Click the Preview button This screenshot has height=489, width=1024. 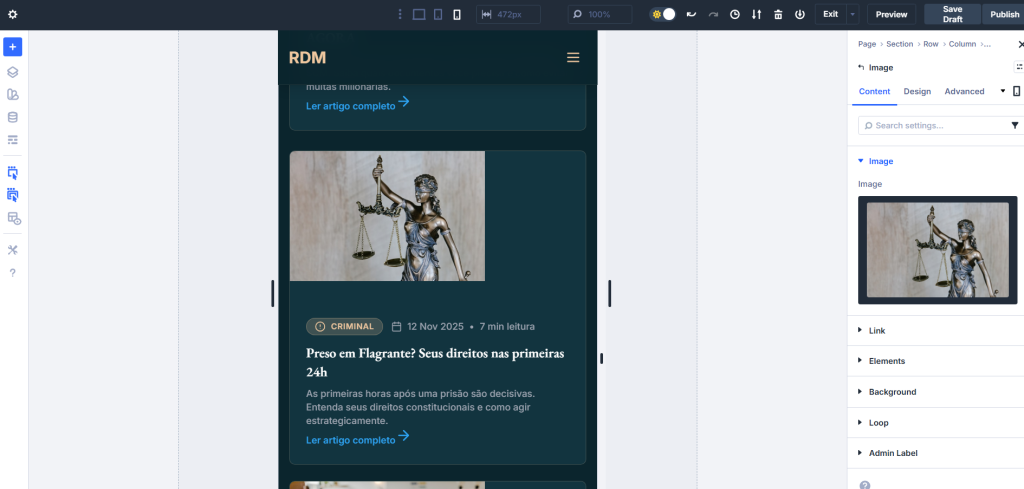(891, 14)
